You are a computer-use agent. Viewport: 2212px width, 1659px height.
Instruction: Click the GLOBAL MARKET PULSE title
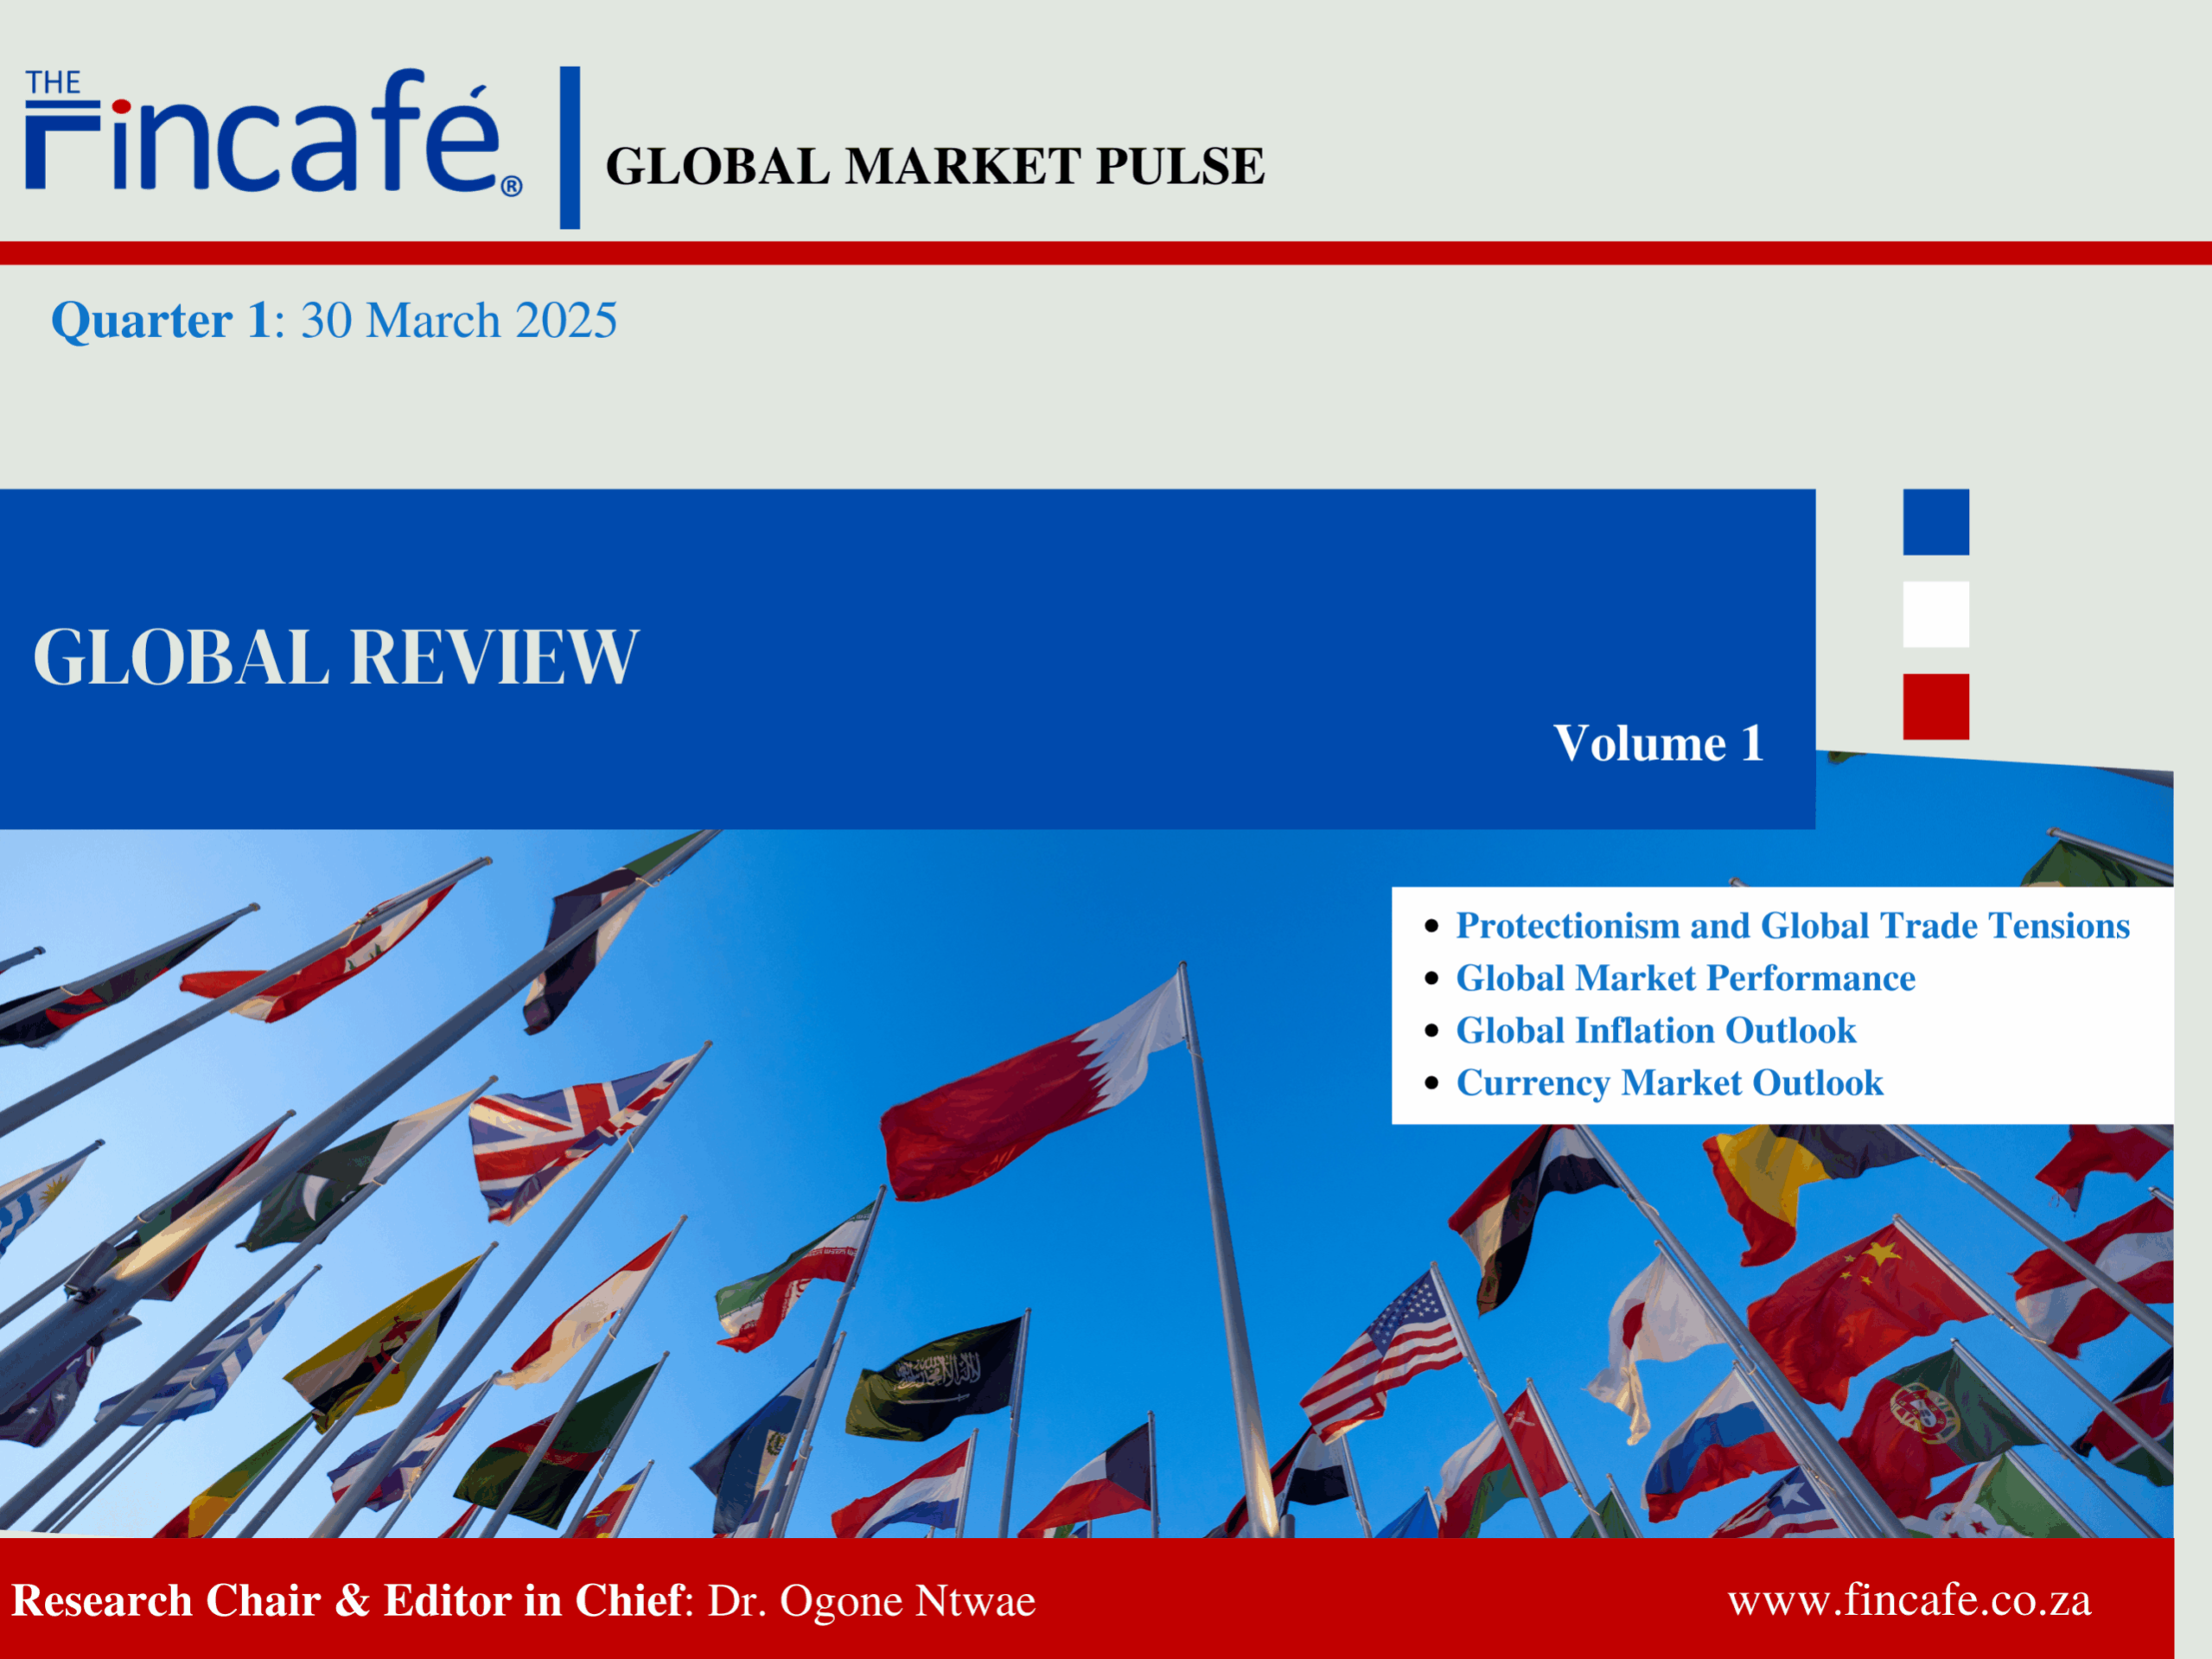[934, 166]
